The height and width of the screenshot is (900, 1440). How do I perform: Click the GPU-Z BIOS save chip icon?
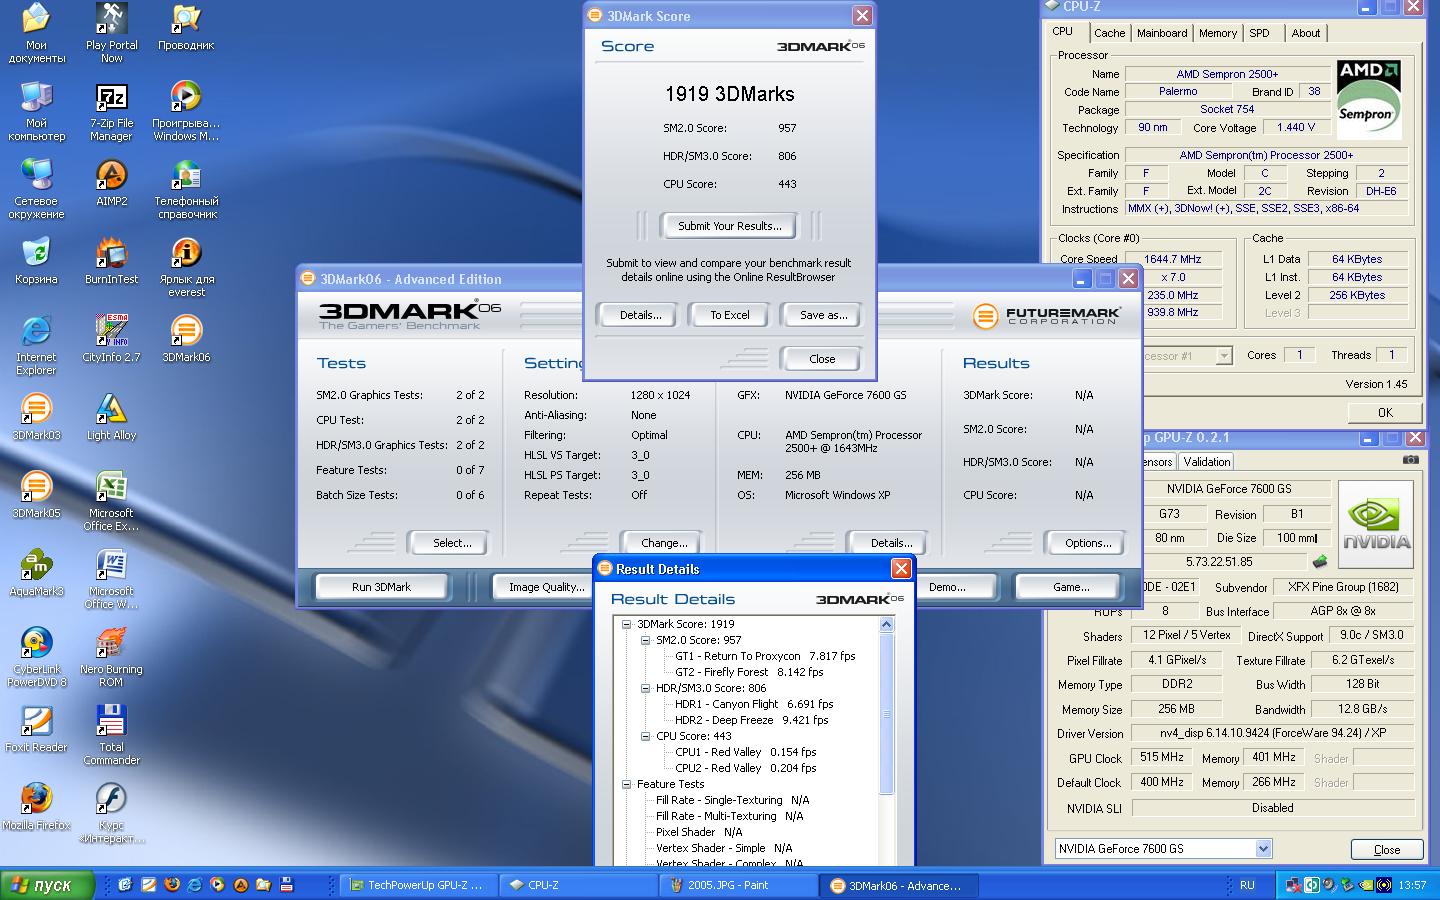click(x=1321, y=562)
